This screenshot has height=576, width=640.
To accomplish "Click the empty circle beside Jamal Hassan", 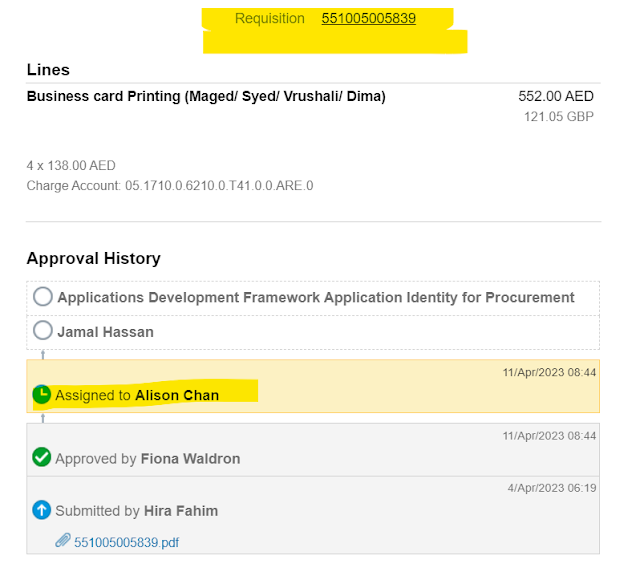I will click(x=43, y=330).
